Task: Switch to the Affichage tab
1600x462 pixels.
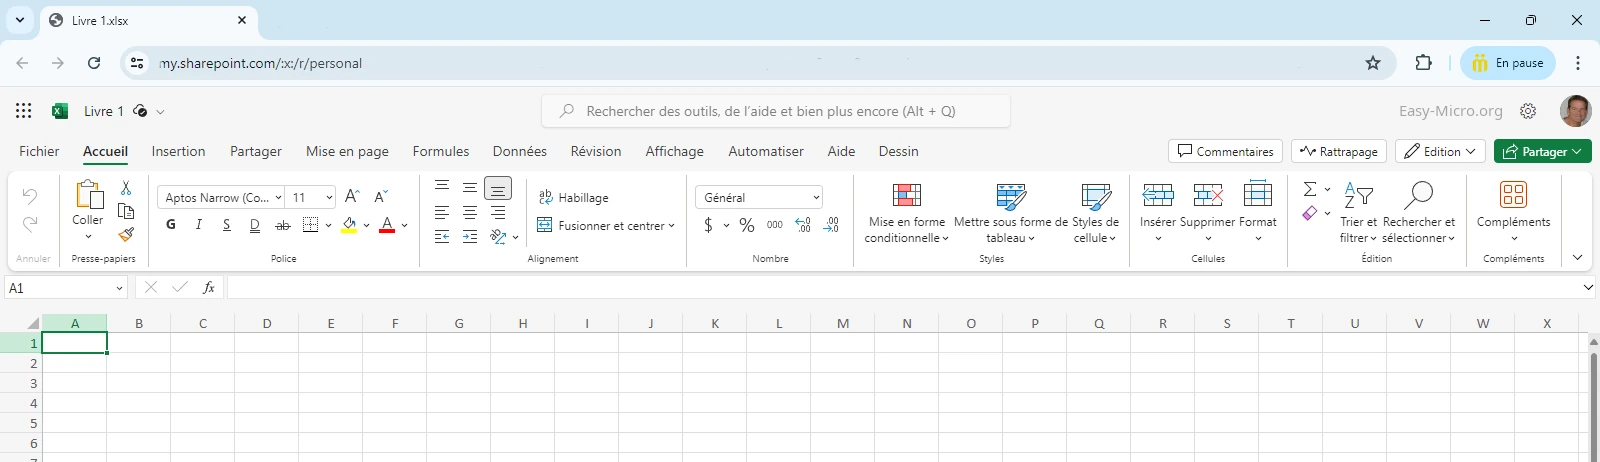Action: click(674, 151)
